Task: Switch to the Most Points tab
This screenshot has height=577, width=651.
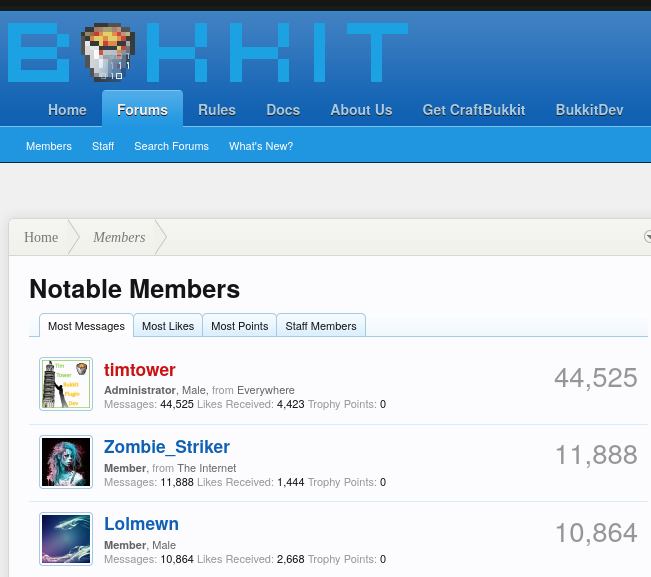Action: point(240,326)
